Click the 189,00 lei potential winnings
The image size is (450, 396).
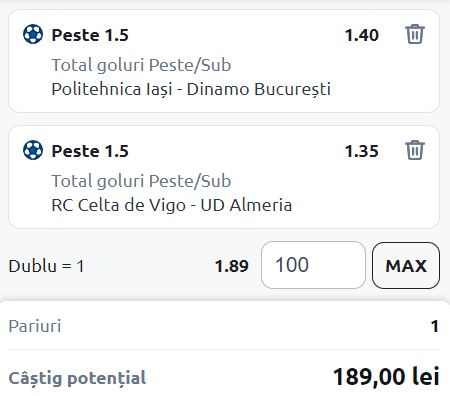386,377
